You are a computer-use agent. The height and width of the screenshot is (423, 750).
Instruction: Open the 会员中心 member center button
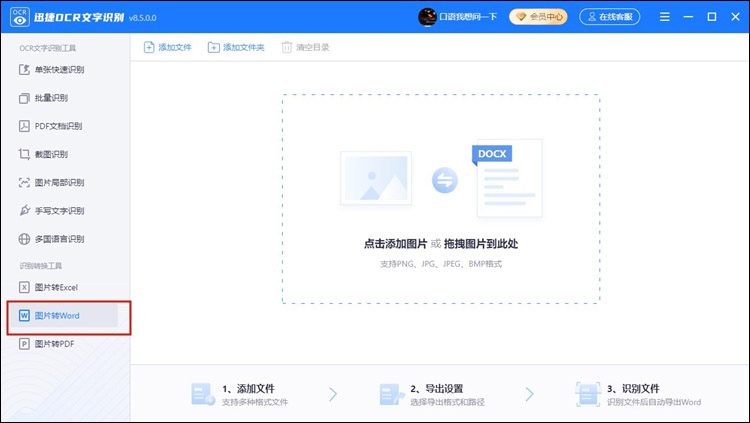click(x=538, y=17)
